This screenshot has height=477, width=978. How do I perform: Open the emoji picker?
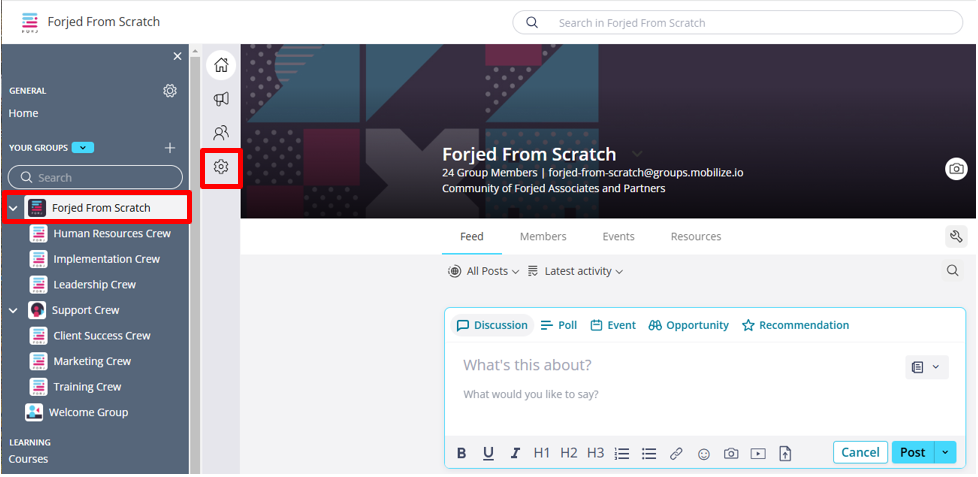click(704, 455)
